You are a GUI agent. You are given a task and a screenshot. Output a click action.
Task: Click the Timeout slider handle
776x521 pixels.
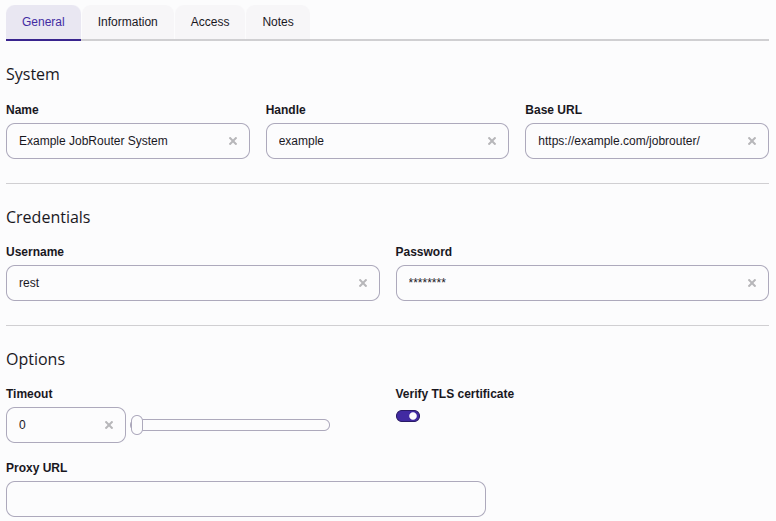tap(137, 425)
